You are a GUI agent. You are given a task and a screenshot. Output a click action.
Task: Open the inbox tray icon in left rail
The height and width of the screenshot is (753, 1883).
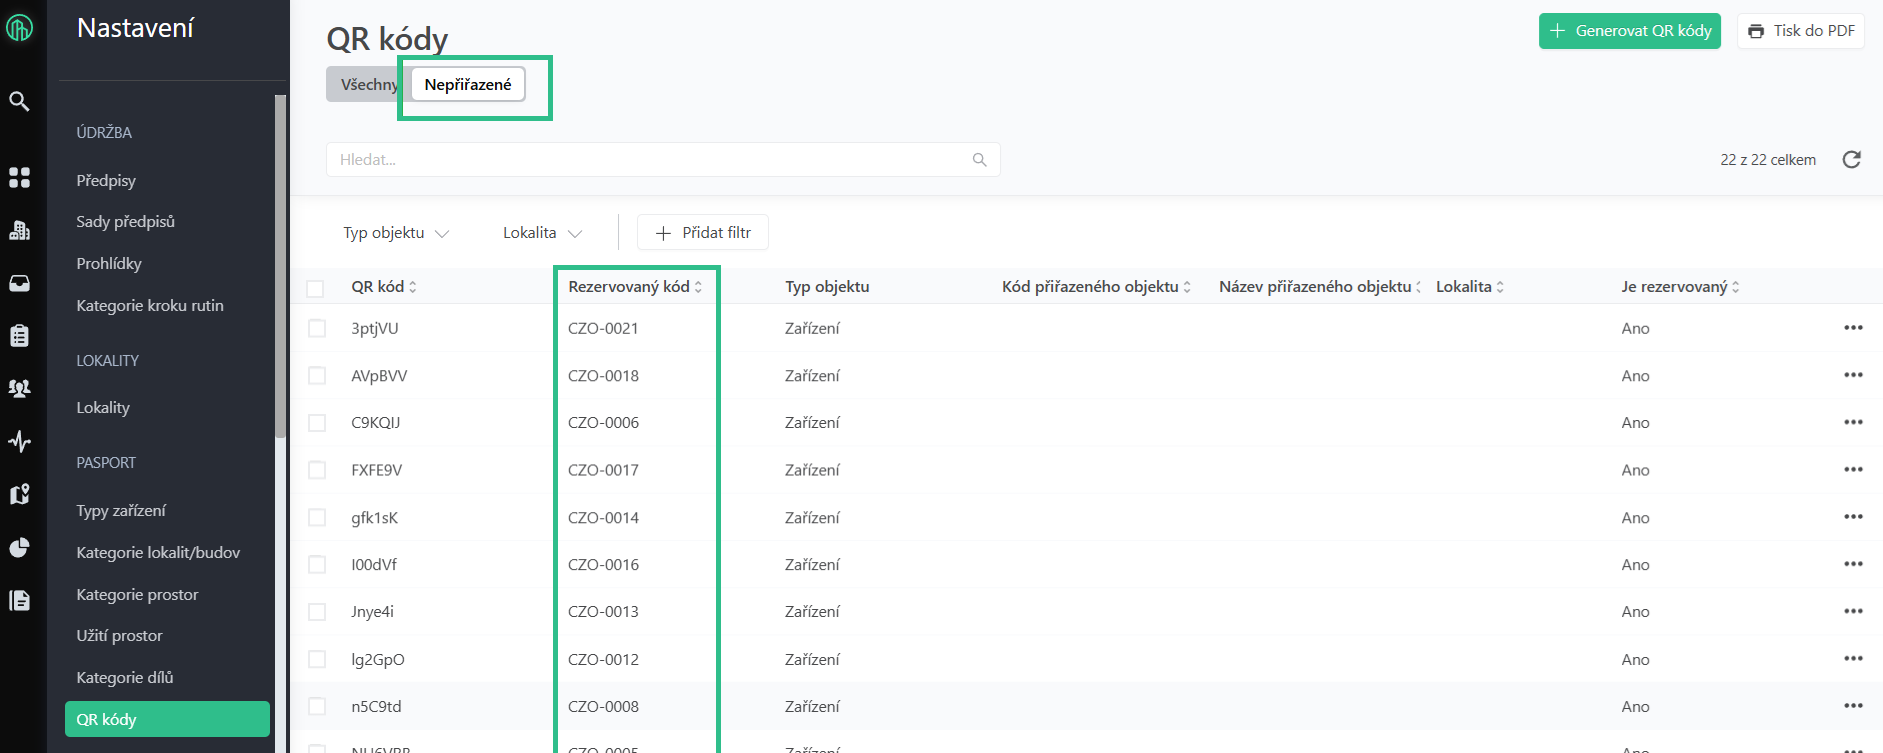(19, 284)
